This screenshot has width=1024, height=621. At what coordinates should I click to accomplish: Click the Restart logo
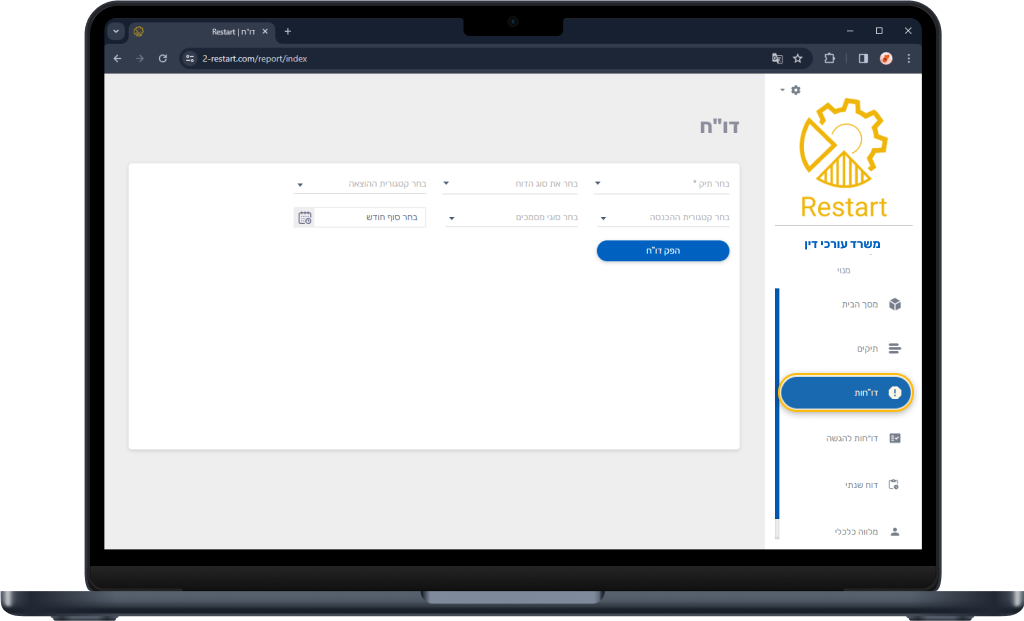tap(844, 159)
